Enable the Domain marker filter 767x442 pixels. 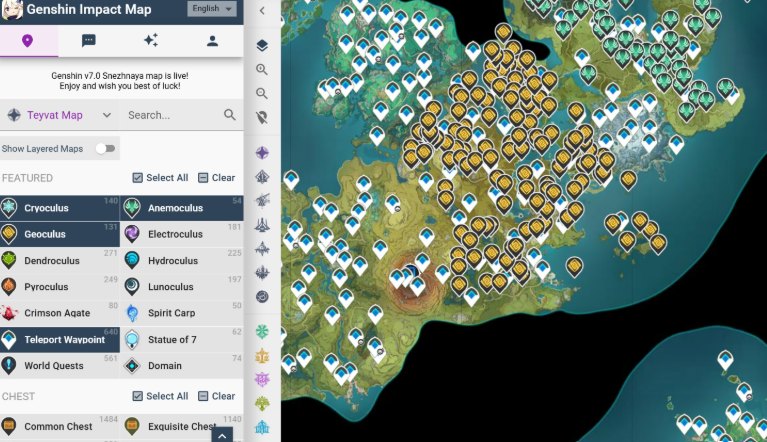[x=182, y=366]
